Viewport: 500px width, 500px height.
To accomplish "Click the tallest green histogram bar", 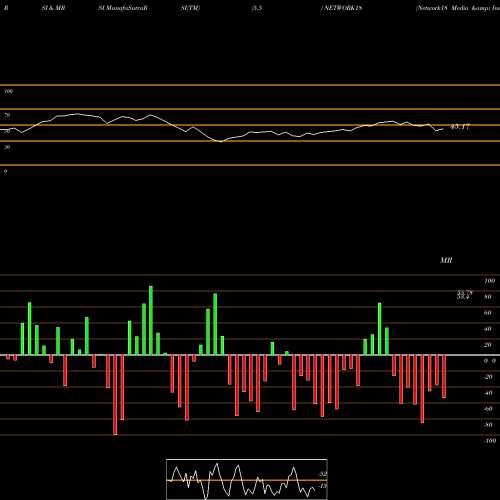I will (x=151, y=320).
